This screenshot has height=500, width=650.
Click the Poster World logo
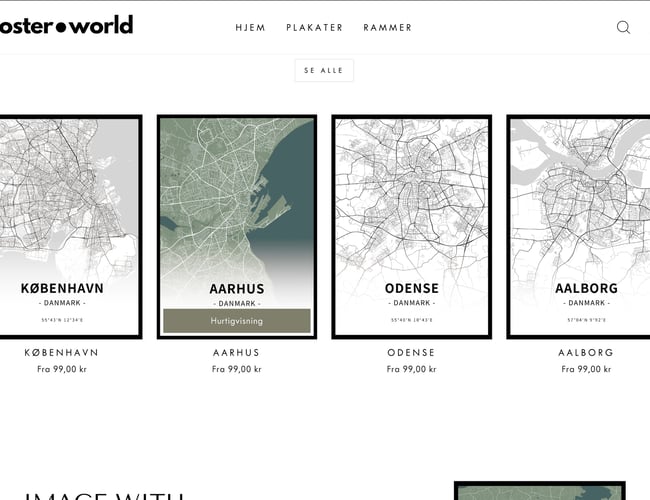[x=66, y=25]
